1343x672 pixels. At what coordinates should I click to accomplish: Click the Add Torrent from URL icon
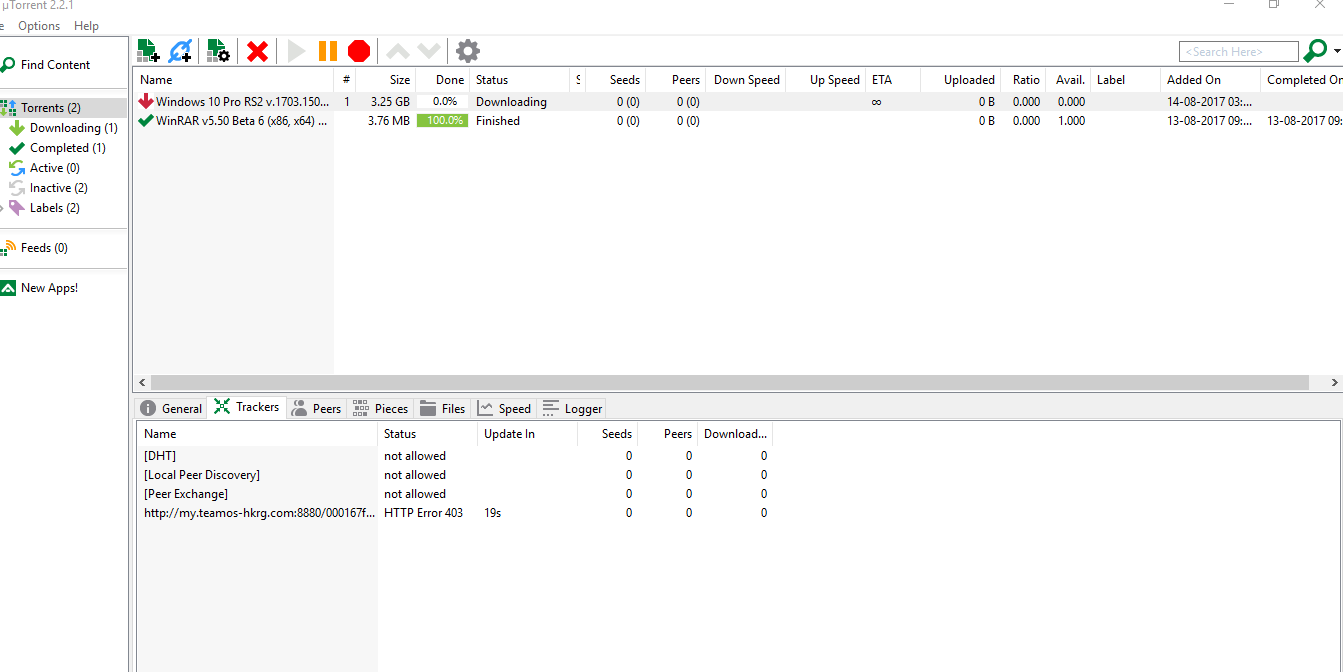pos(180,51)
